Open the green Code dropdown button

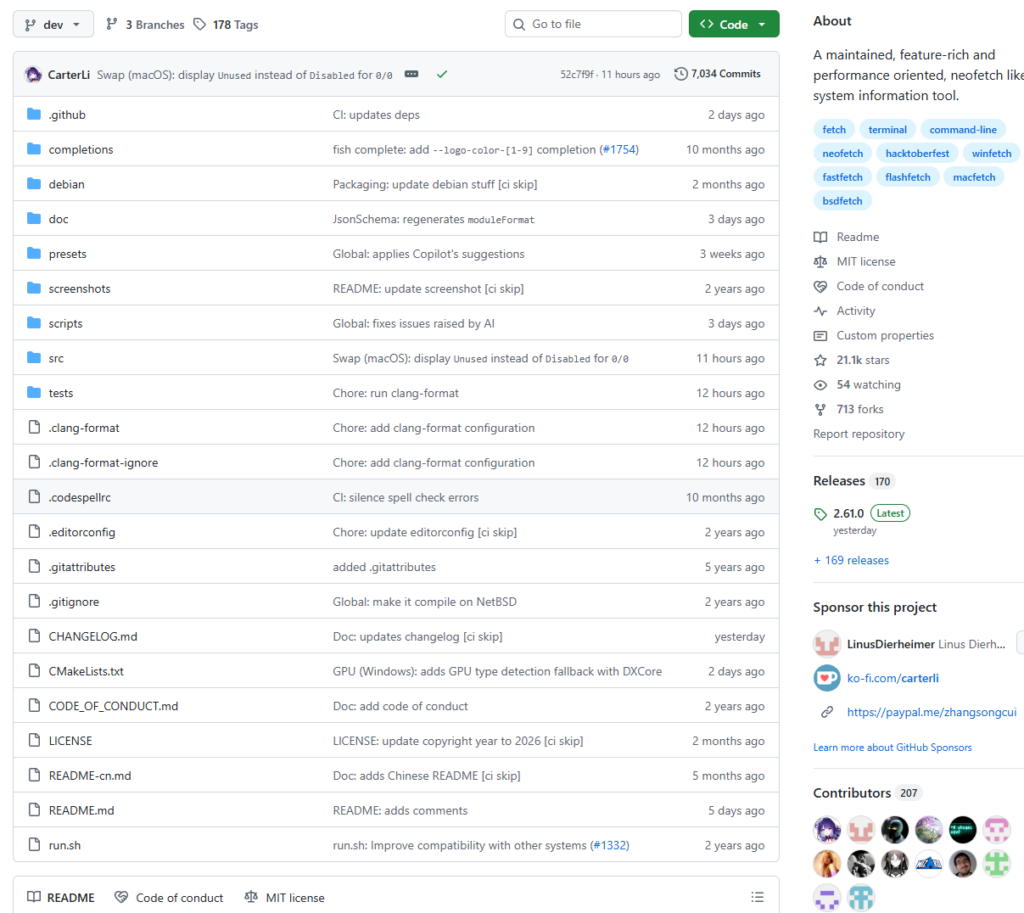click(733, 24)
